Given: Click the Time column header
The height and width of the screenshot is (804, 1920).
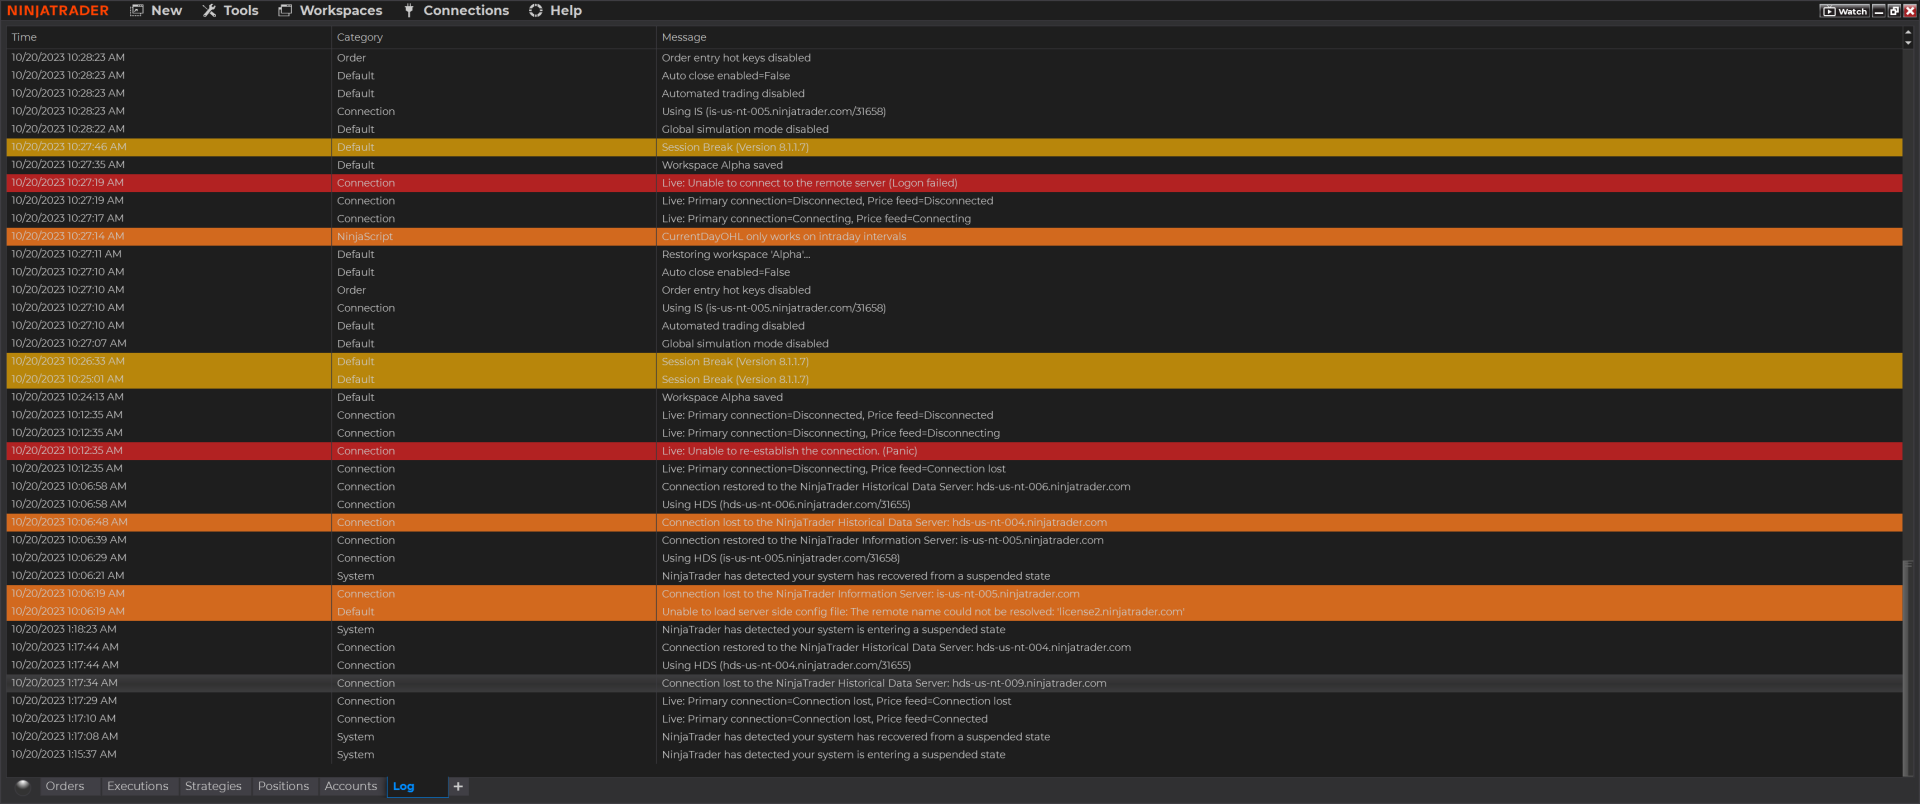Looking at the screenshot, I should pos(25,38).
